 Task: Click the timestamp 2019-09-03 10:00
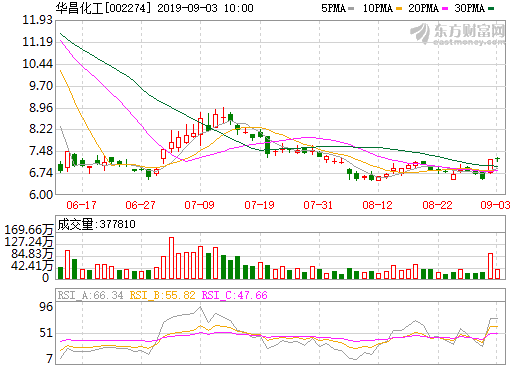point(205,8)
